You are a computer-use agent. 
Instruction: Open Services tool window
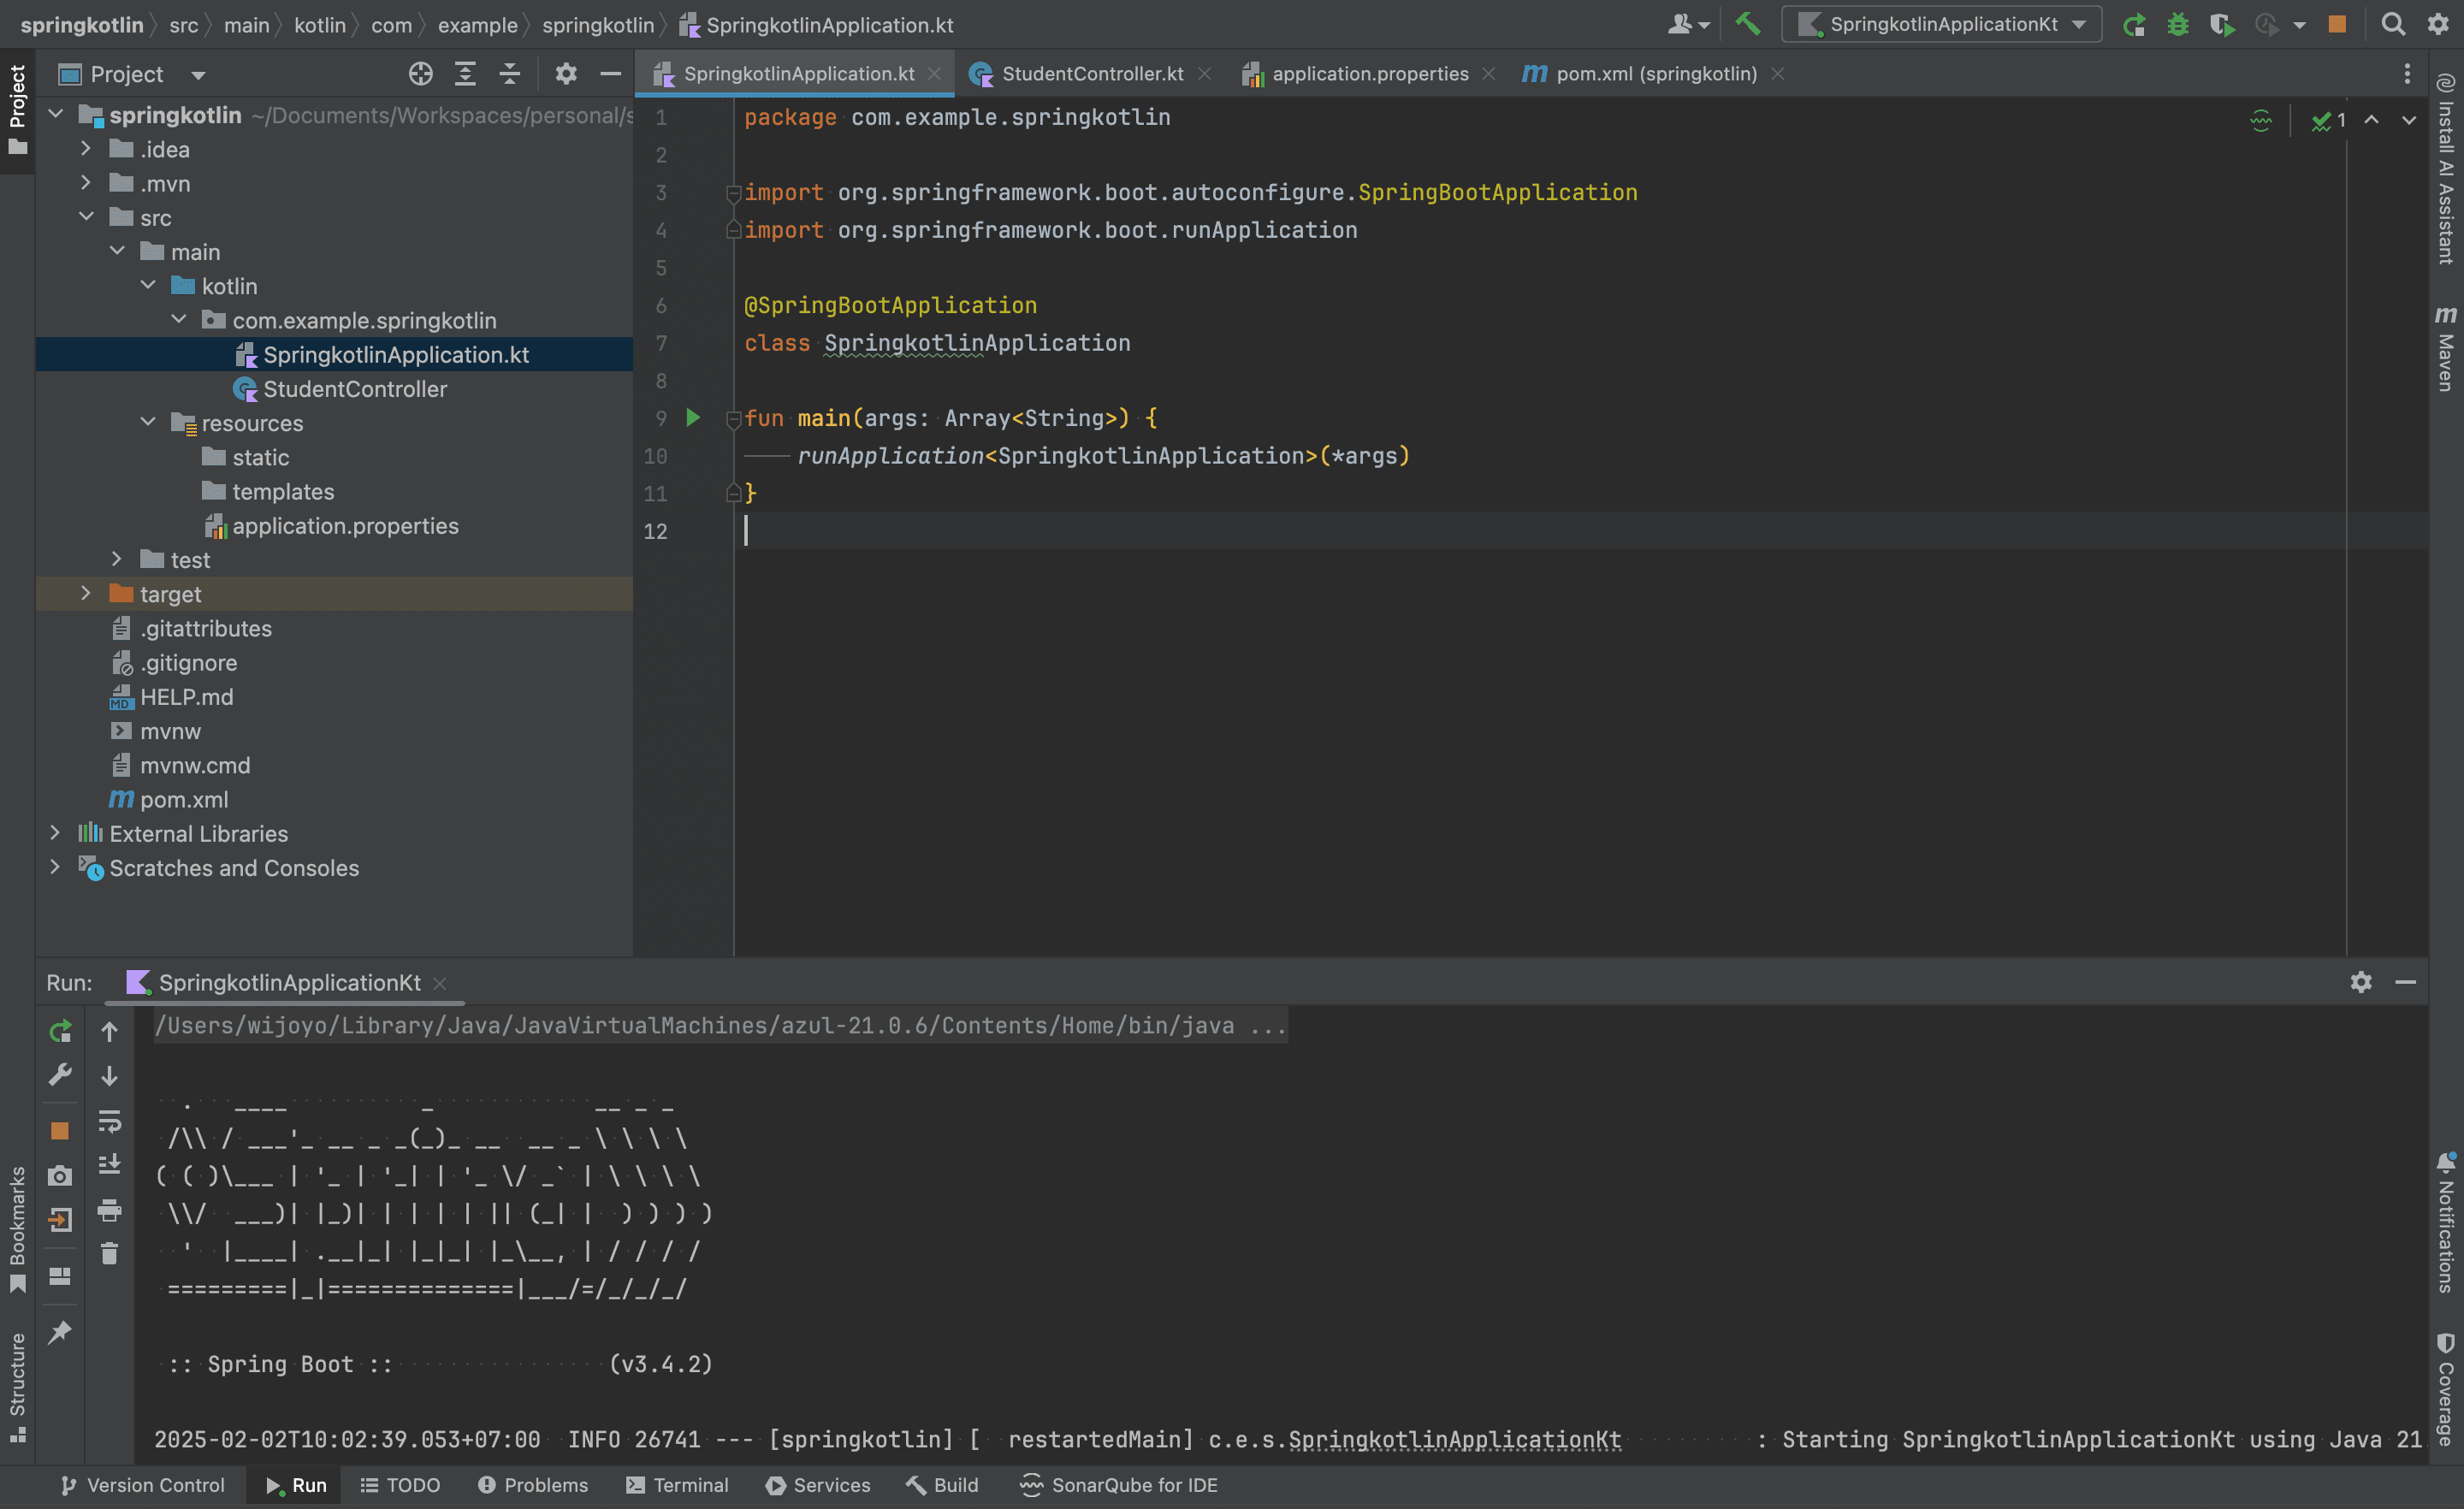[x=817, y=1485]
